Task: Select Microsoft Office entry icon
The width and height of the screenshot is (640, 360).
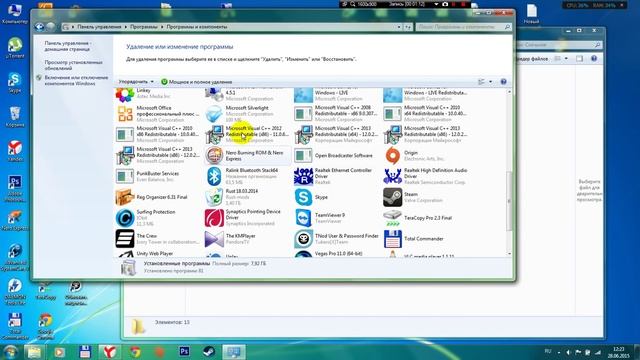Action: 125,114
